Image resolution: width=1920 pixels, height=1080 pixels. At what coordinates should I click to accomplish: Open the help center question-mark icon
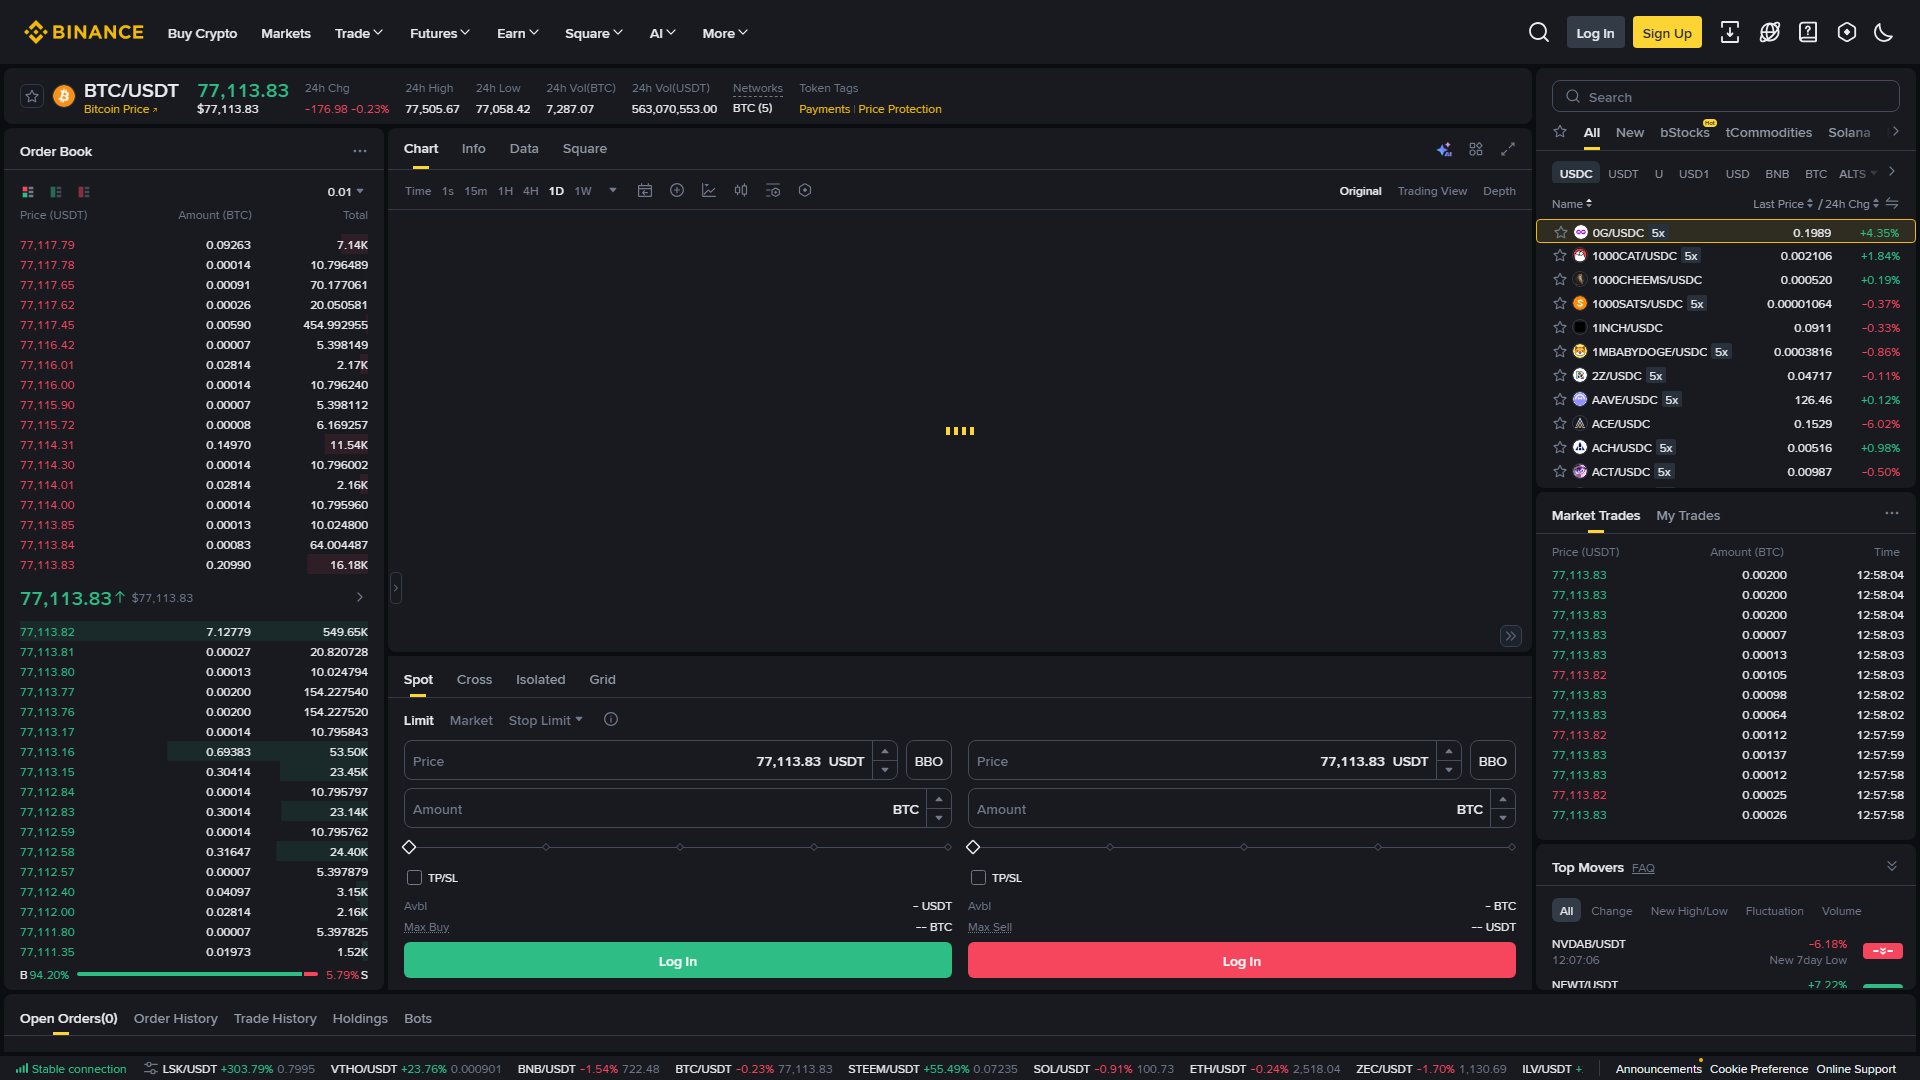pyautogui.click(x=1808, y=33)
